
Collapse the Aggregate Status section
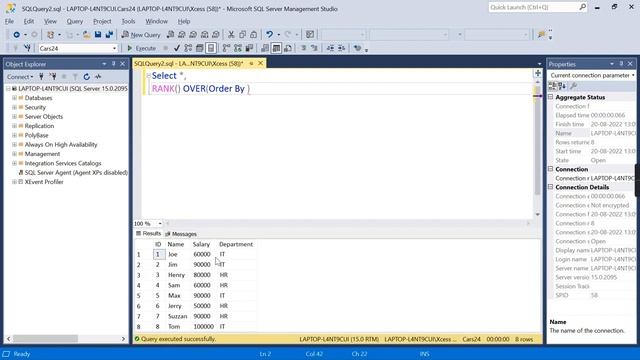point(551,97)
